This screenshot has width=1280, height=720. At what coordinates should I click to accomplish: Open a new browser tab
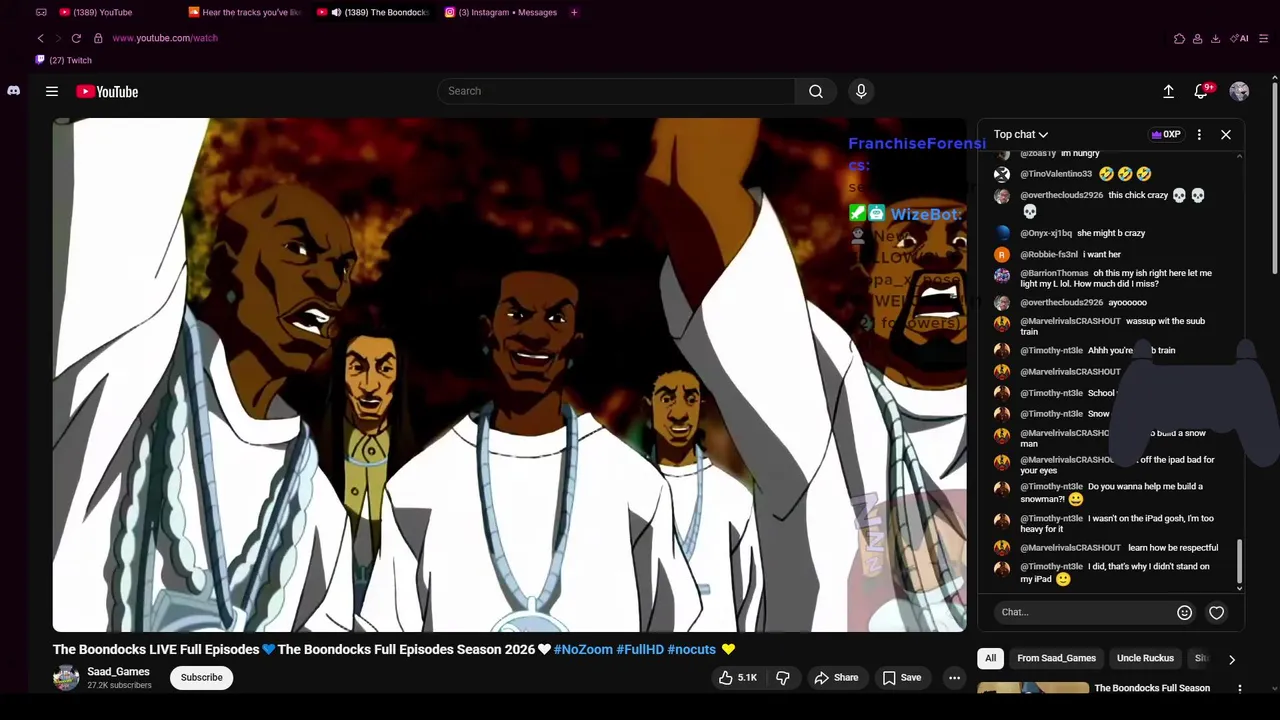coord(574,12)
